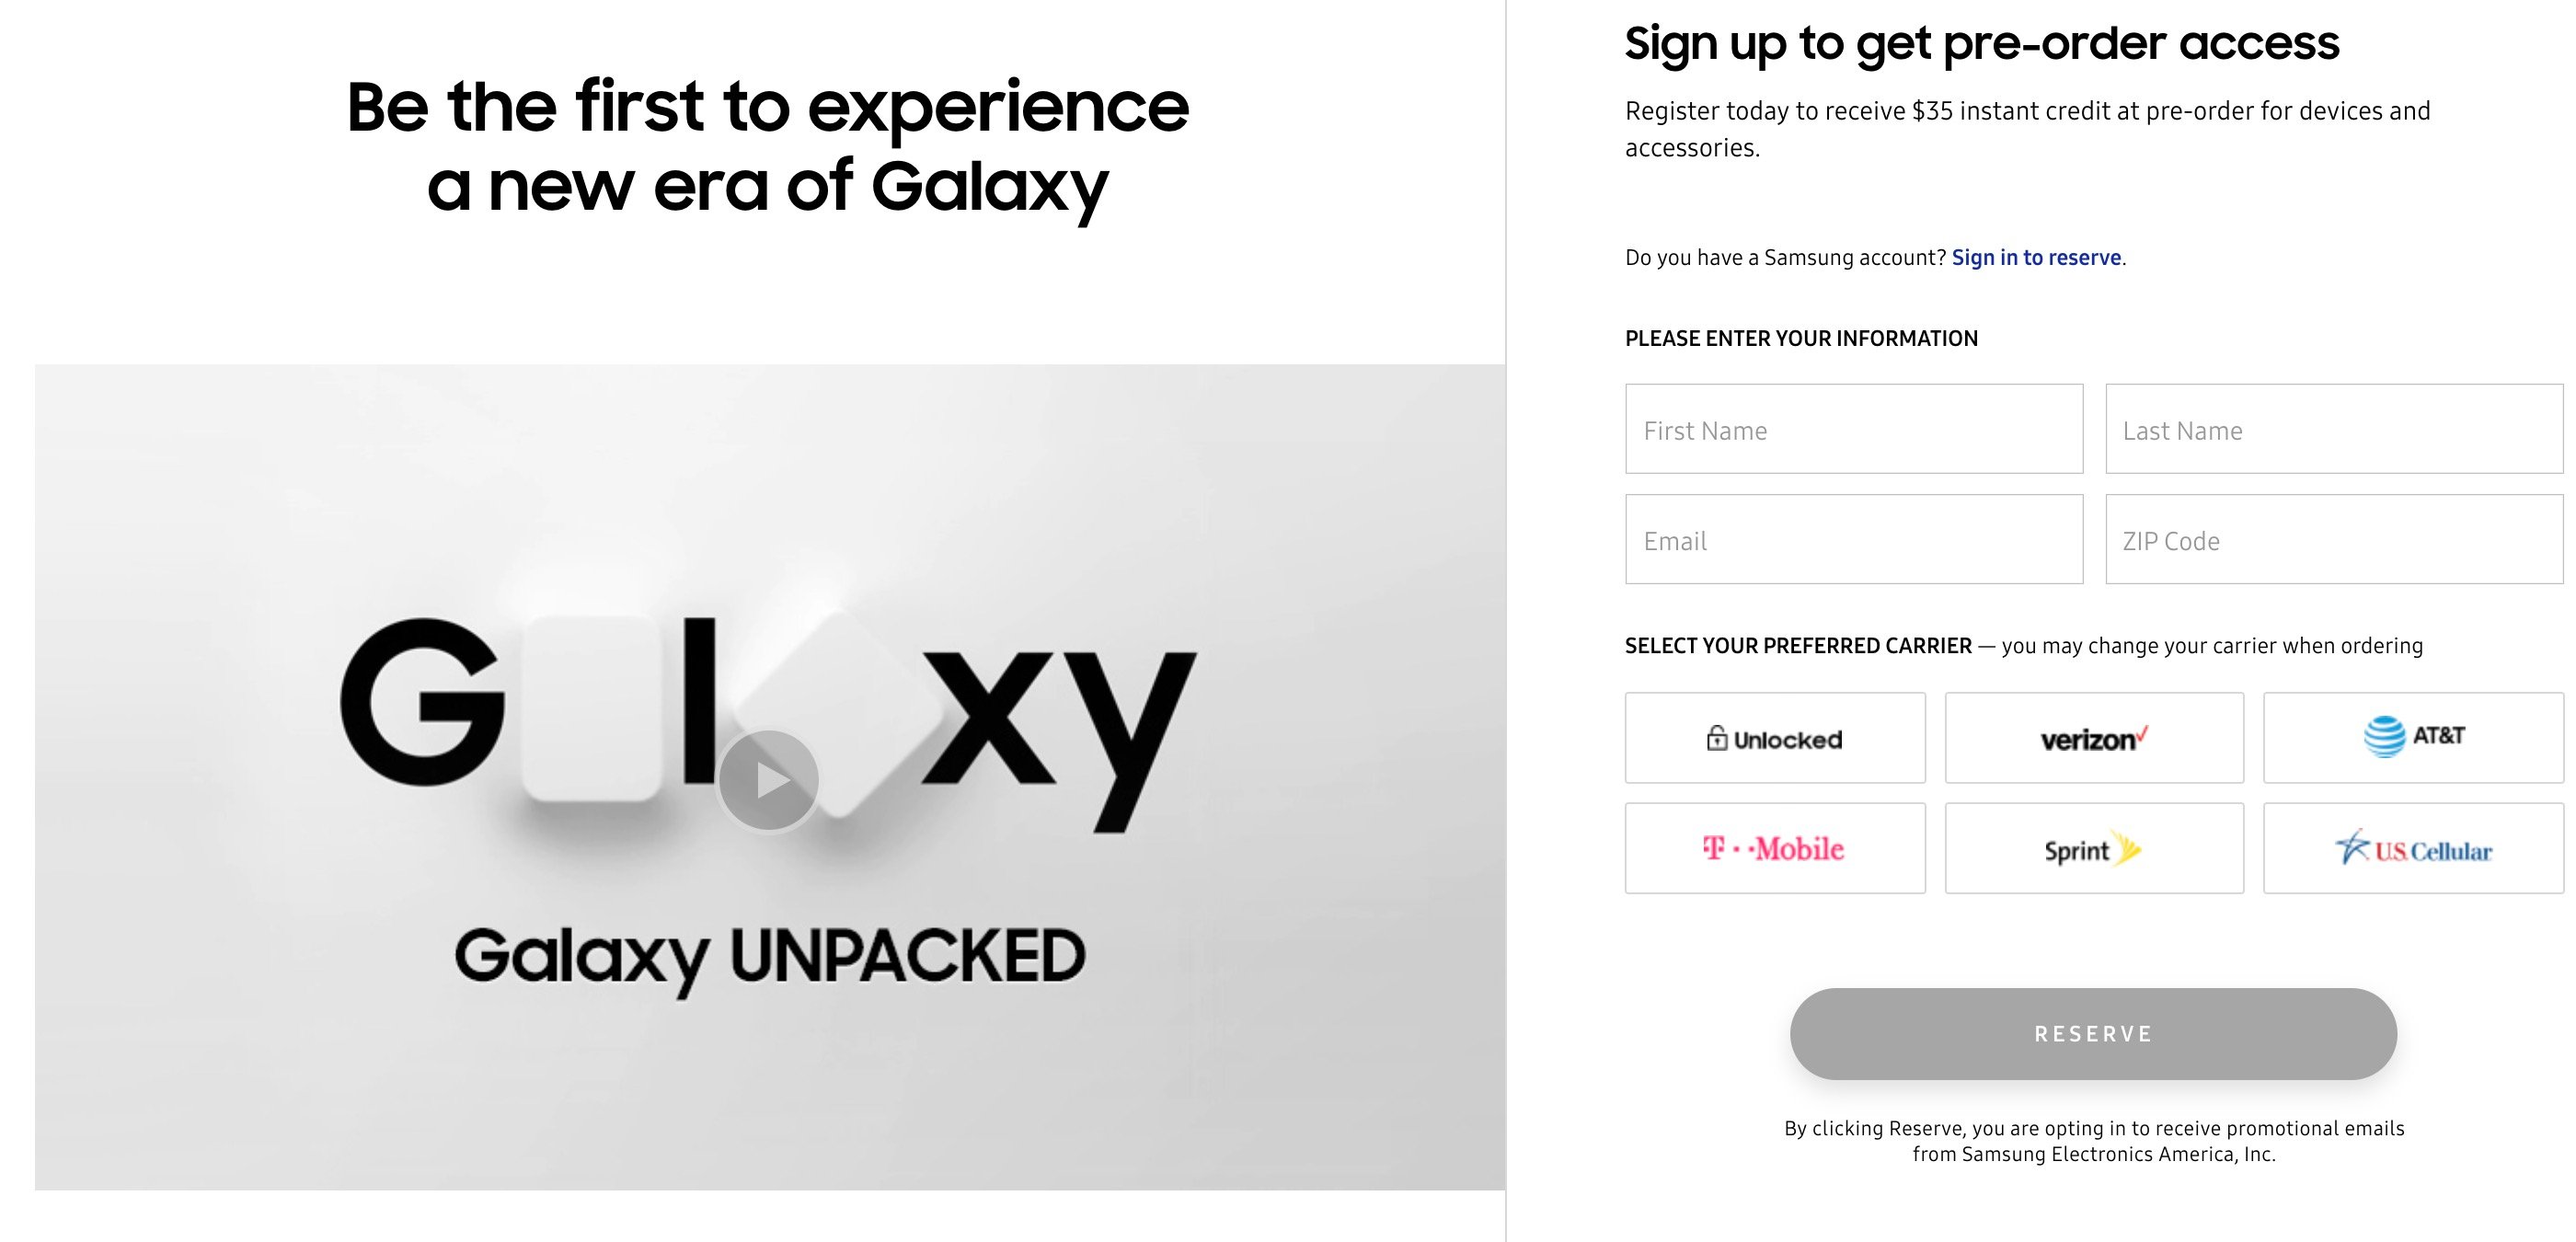The height and width of the screenshot is (1242, 2576).
Task: Open the Sign in to reserve link
Action: [x=2036, y=258]
